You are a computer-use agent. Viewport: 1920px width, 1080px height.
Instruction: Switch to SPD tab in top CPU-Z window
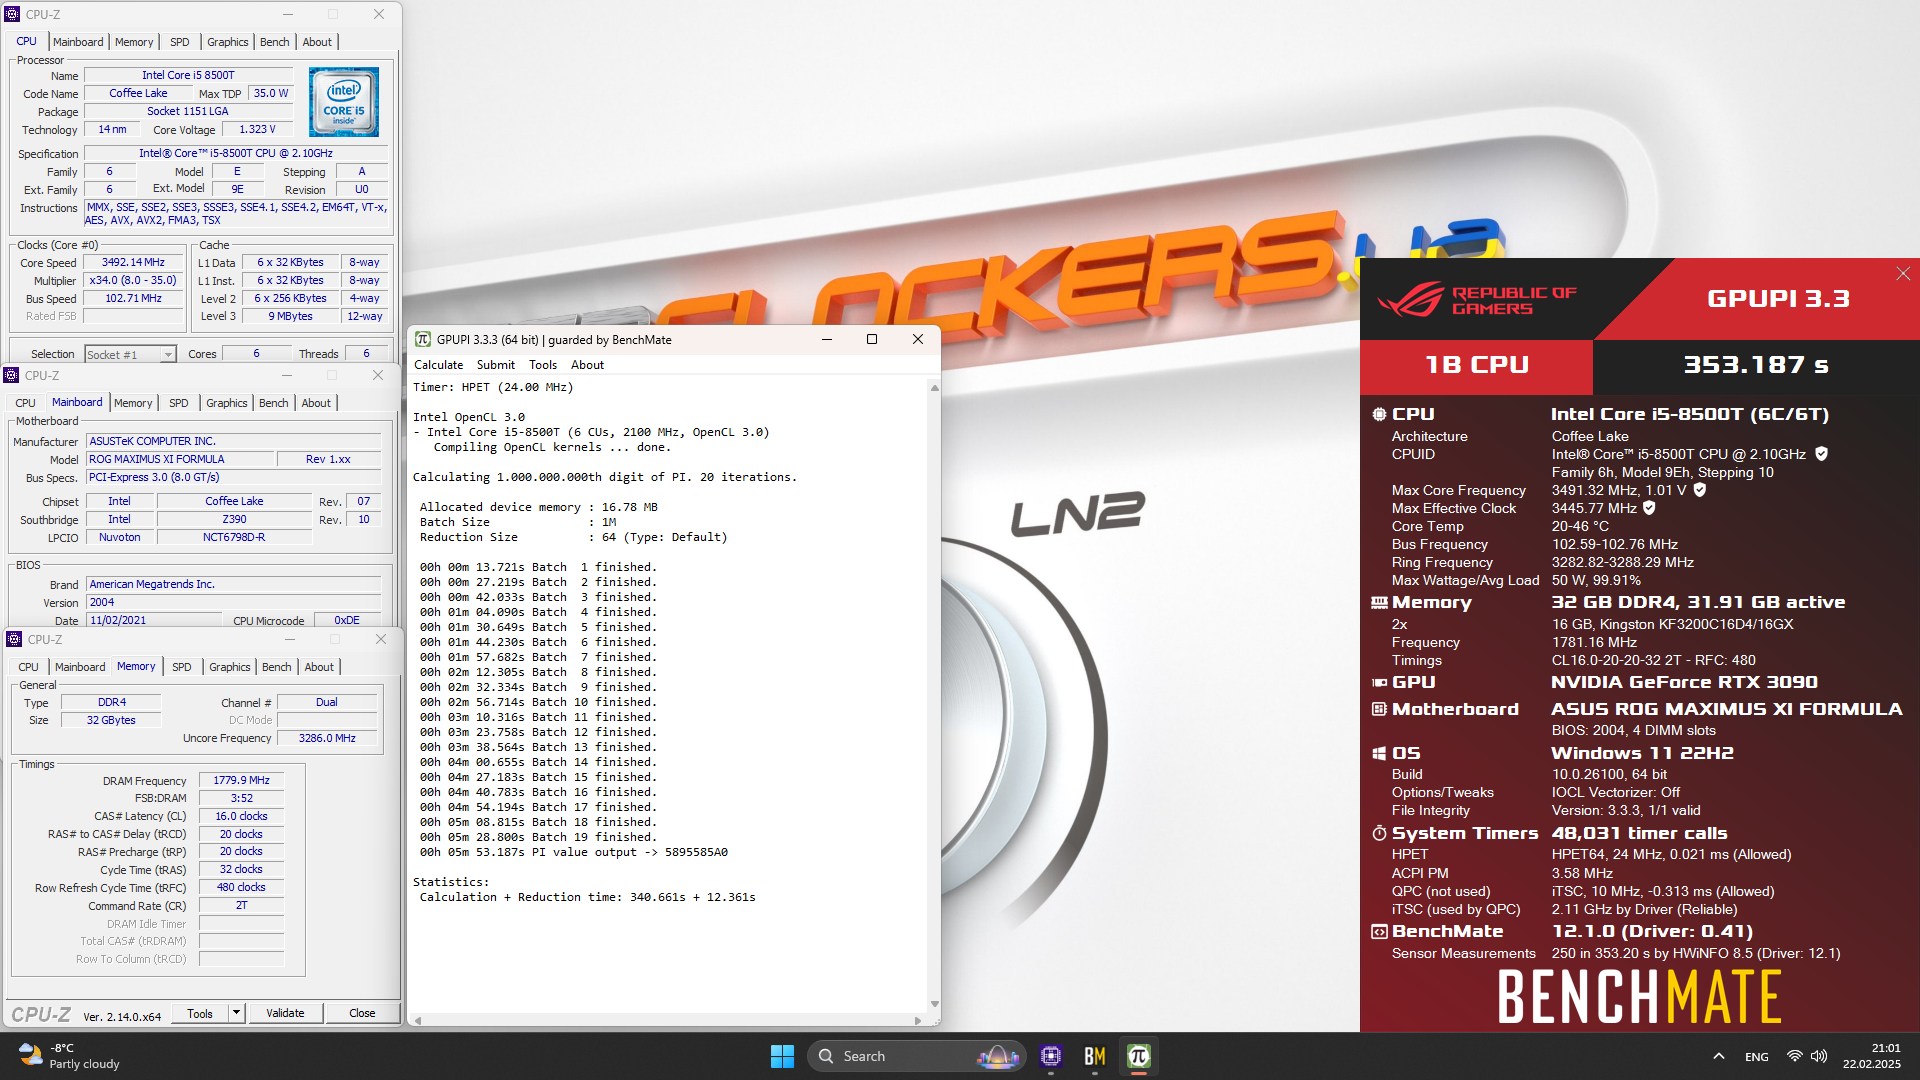click(180, 42)
